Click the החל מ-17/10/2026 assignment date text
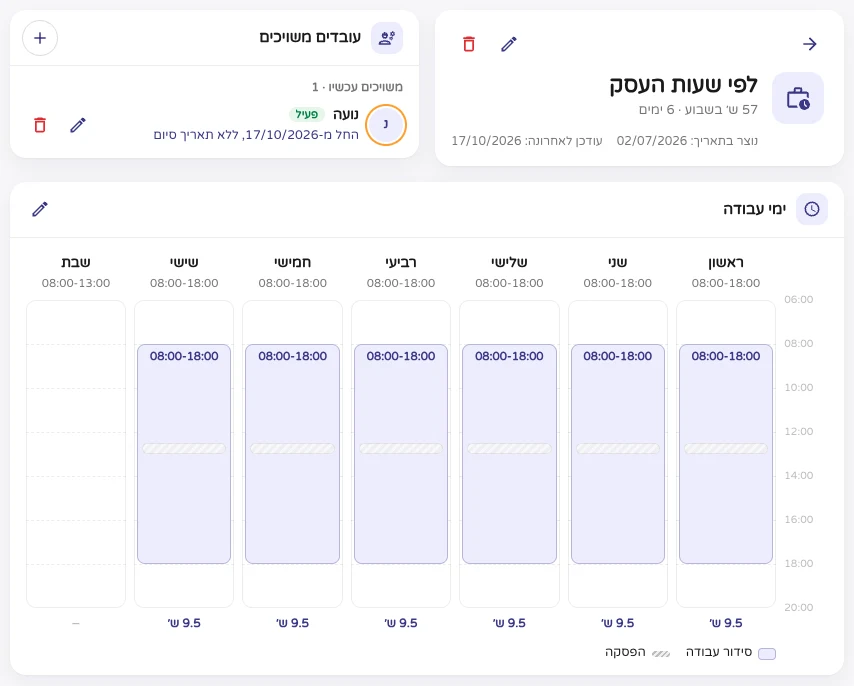This screenshot has height=686, width=854. 256,134
